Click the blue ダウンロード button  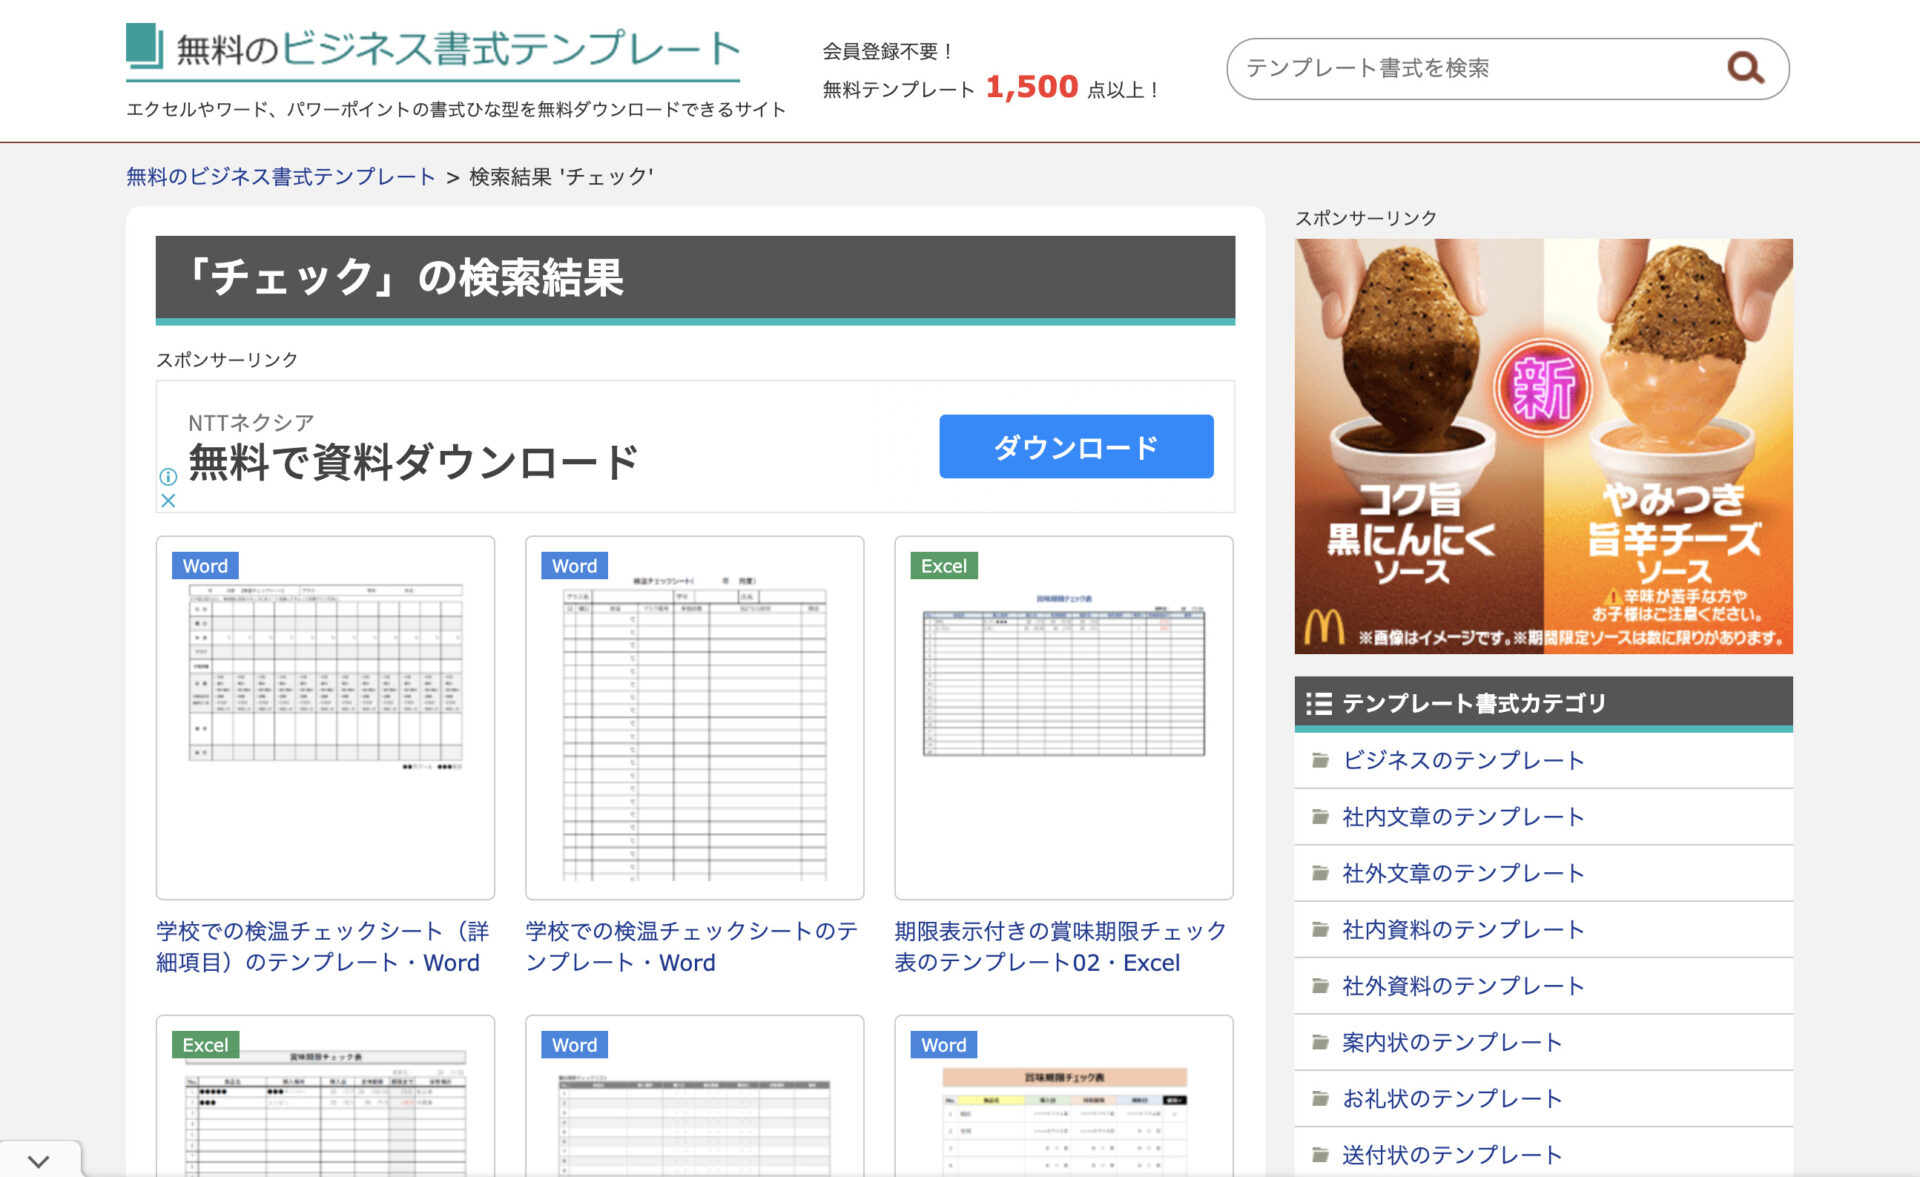[1074, 447]
